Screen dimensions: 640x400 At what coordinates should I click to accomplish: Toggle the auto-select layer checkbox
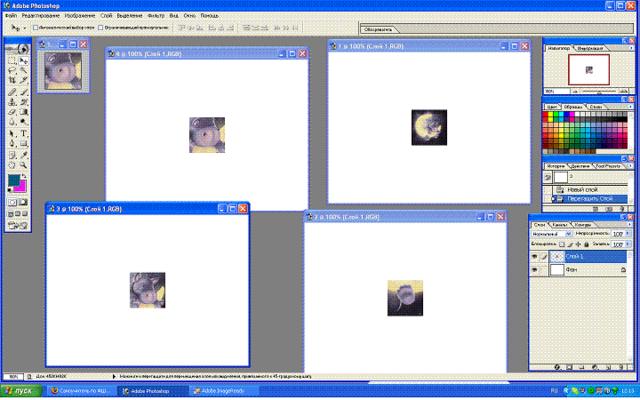pyautogui.click(x=36, y=29)
